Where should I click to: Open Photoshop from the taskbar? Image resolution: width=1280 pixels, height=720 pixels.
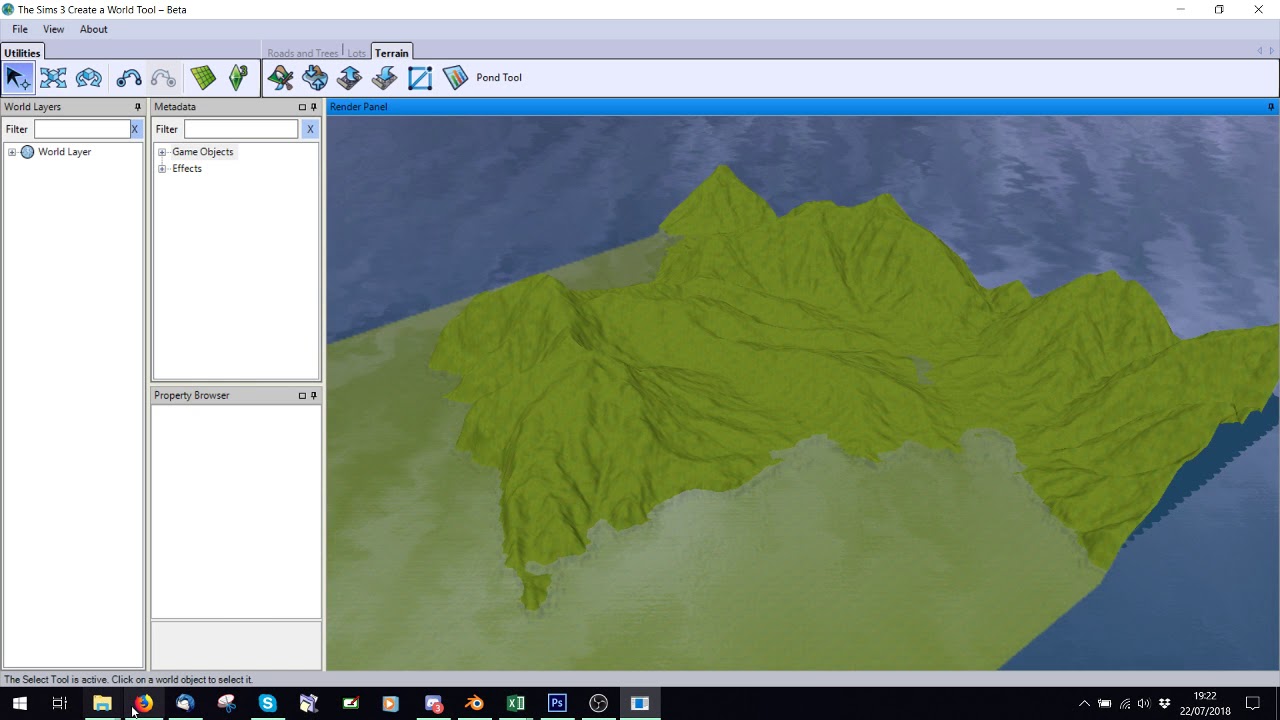pos(557,703)
